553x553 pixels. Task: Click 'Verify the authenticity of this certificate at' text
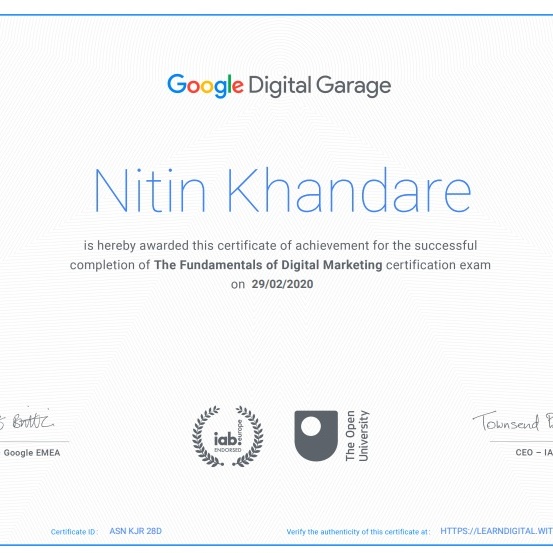(358, 531)
